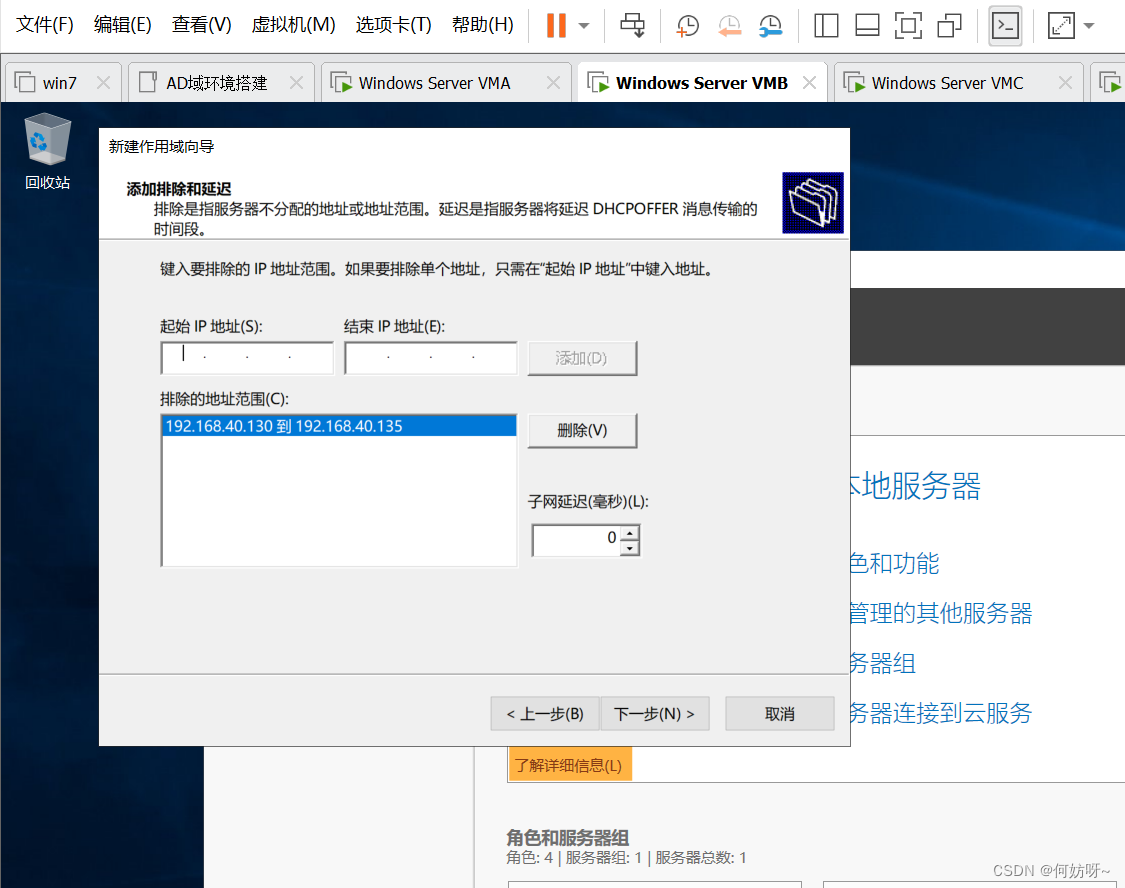Open the snapshot manager wrench icon
Screen dimensions: 1125x888
click(x=770, y=26)
